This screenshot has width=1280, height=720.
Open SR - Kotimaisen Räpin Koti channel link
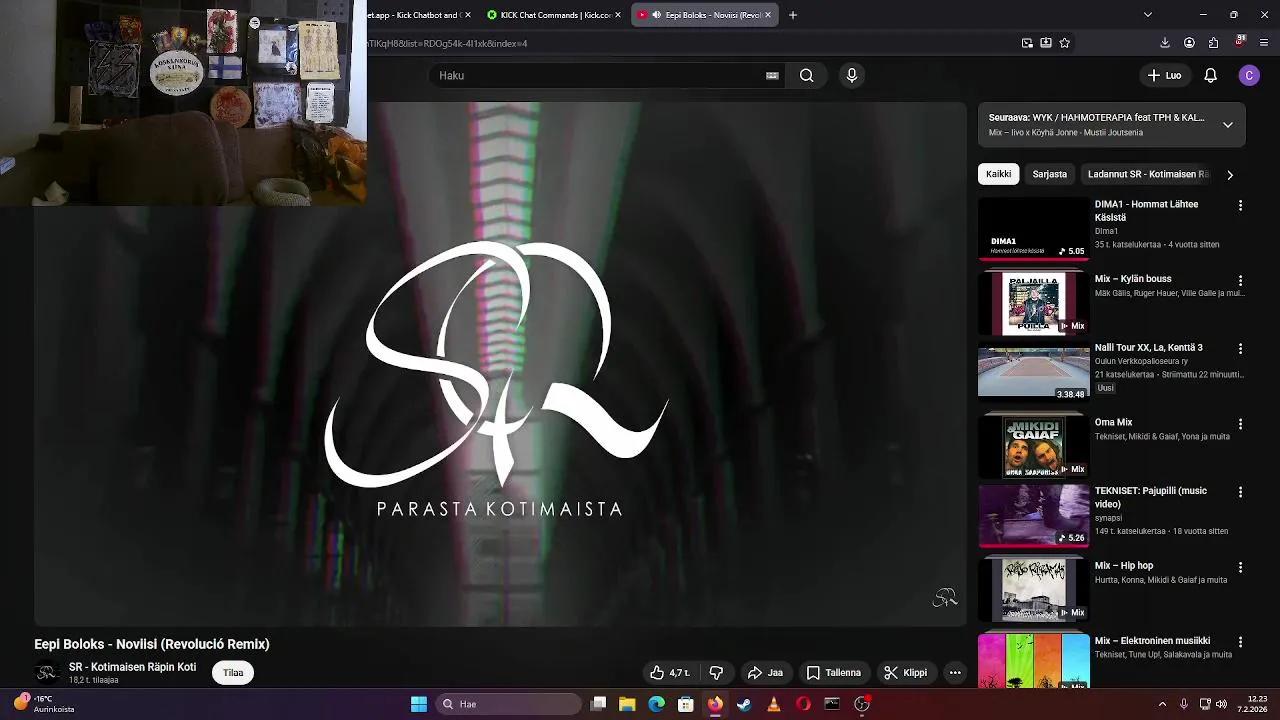132,666
